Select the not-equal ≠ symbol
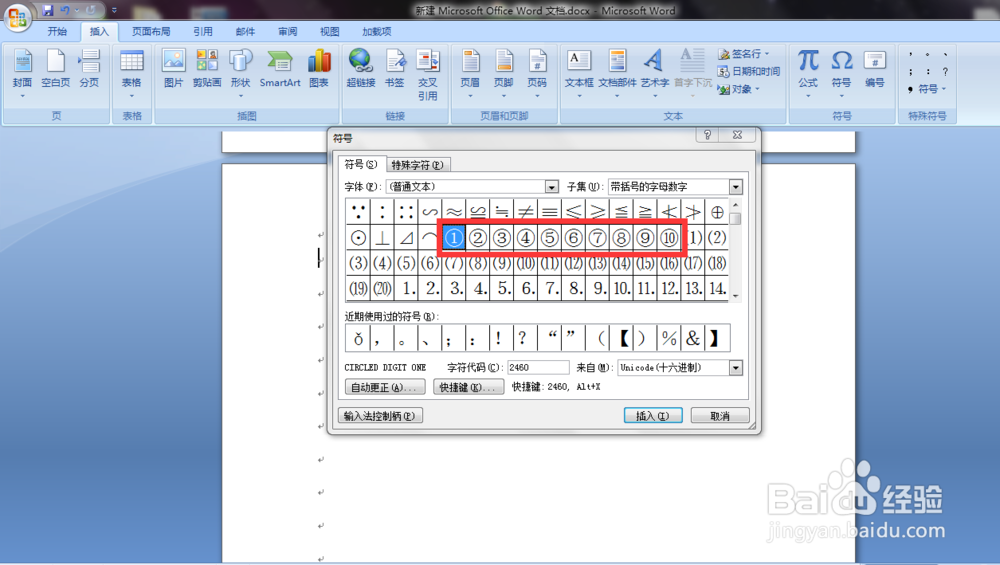This screenshot has width=1000, height=565. click(x=525, y=211)
